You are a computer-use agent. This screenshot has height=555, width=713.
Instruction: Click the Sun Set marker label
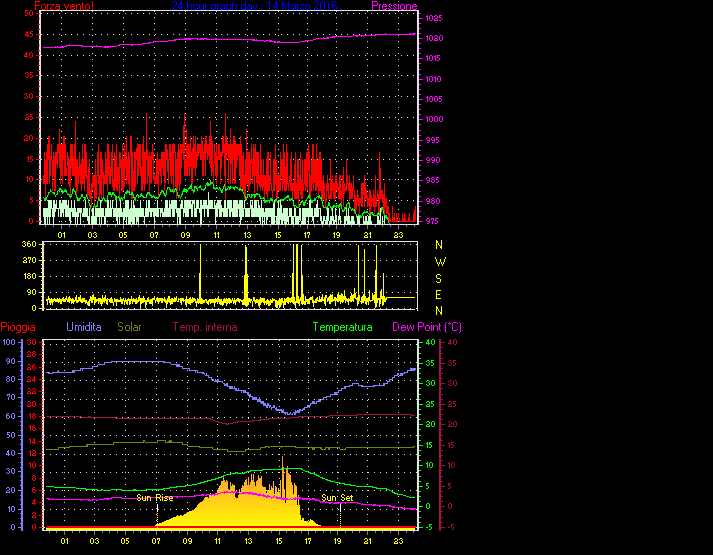[337, 497]
